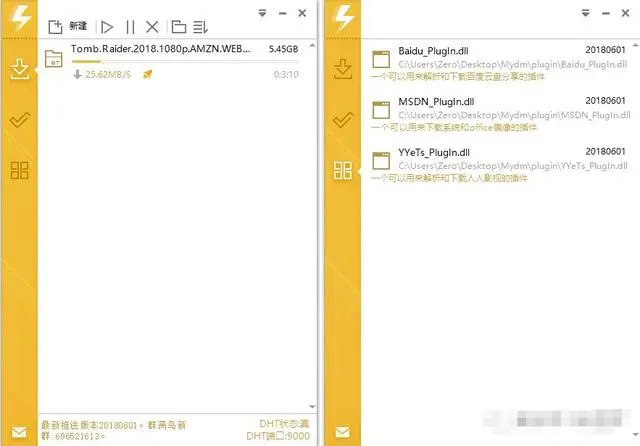This screenshot has width=640, height=446.
Task: Click the 20180601 date of YYeTs plugin
Action: coord(605,151)
